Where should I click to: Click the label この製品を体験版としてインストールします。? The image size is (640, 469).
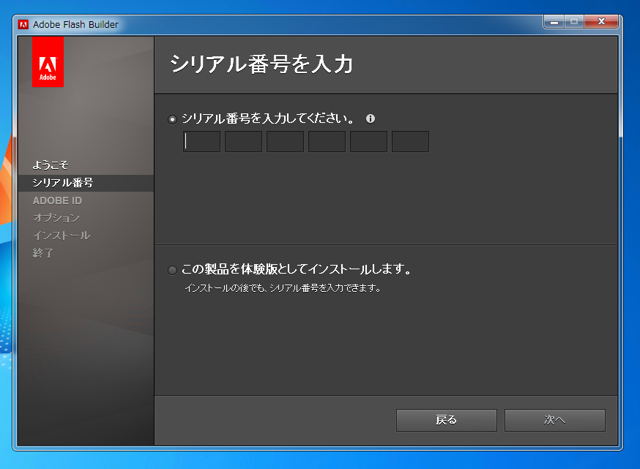[296, 269]
